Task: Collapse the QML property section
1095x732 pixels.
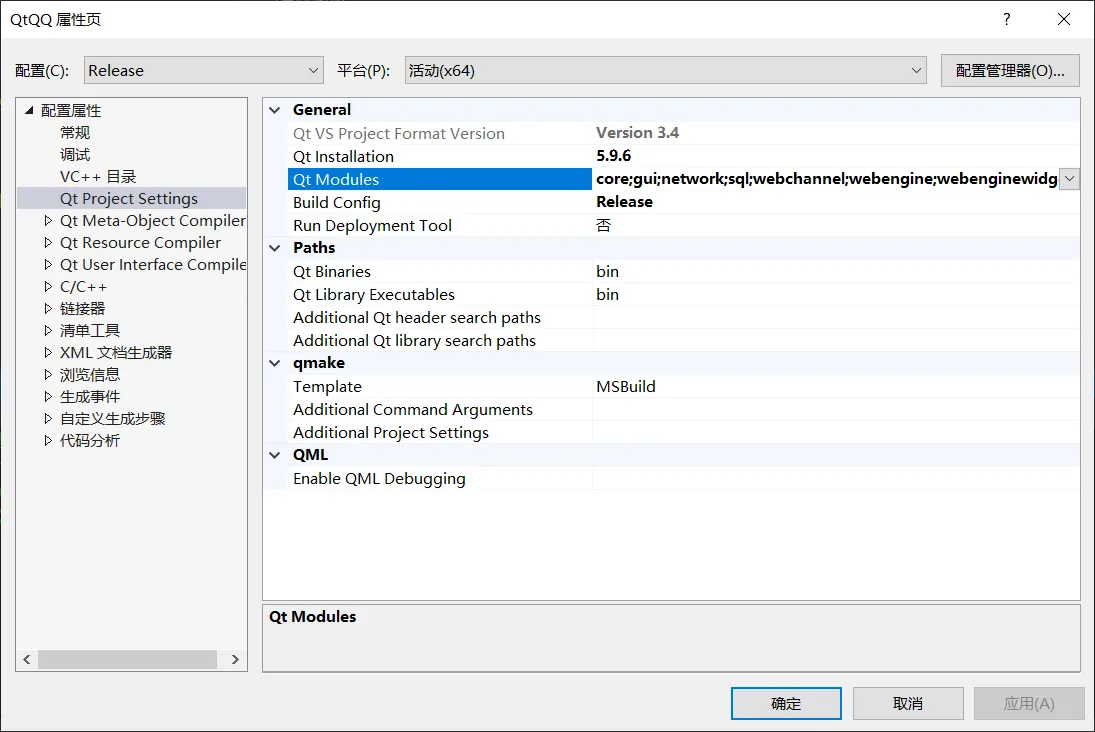Action: (x=275, y=455)
